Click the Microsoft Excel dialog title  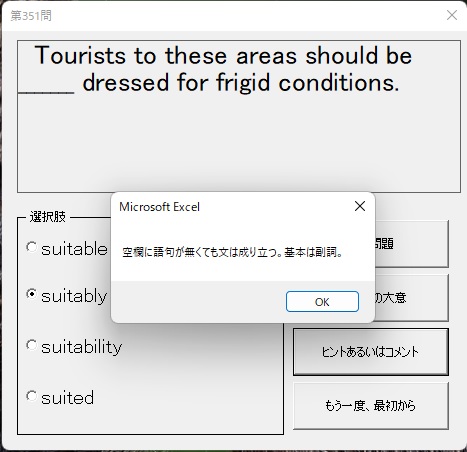pos(159,207)
